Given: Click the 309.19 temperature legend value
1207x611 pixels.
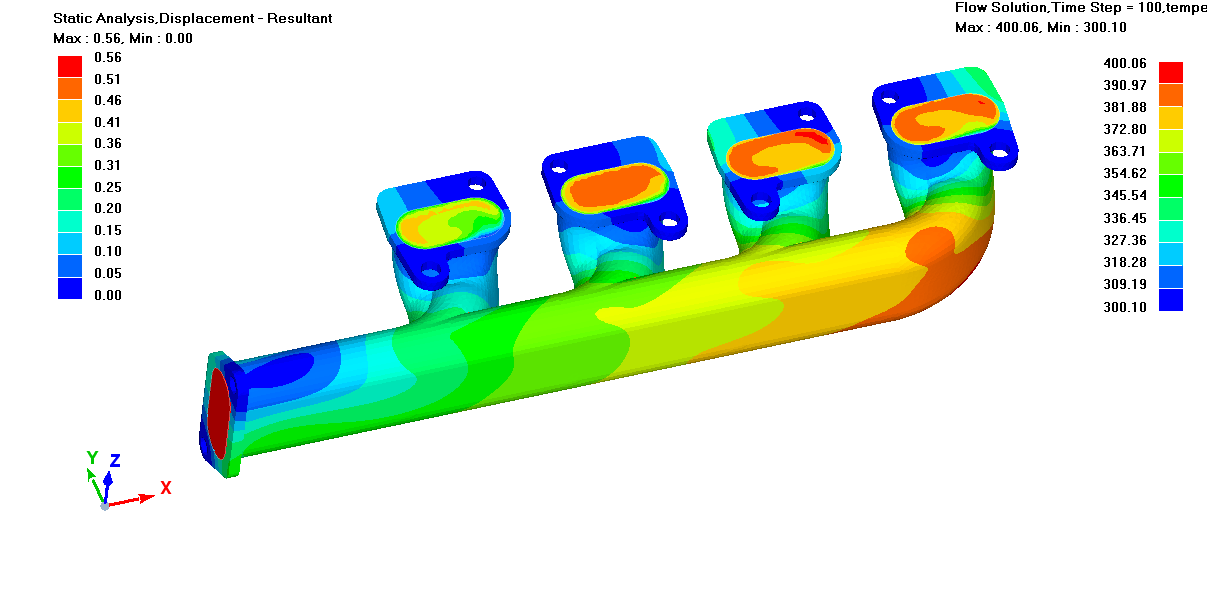Looking at the screenshot, I should point(1125,284).
